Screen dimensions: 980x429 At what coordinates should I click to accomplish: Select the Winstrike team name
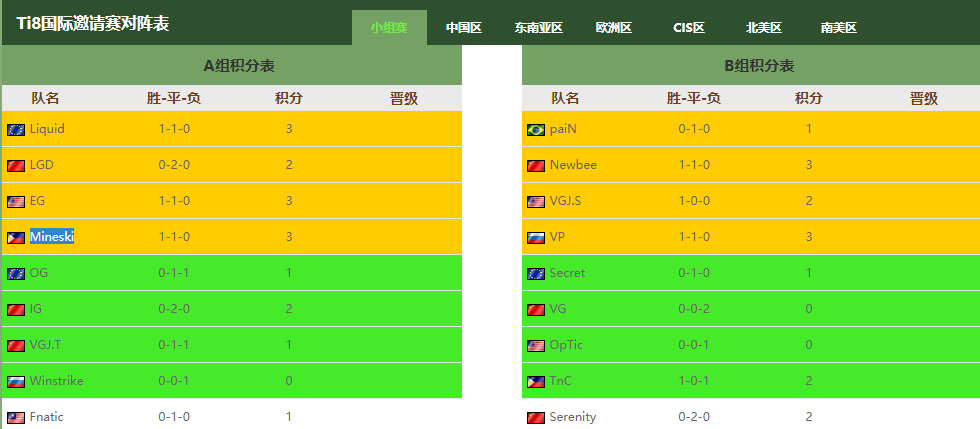56,380
